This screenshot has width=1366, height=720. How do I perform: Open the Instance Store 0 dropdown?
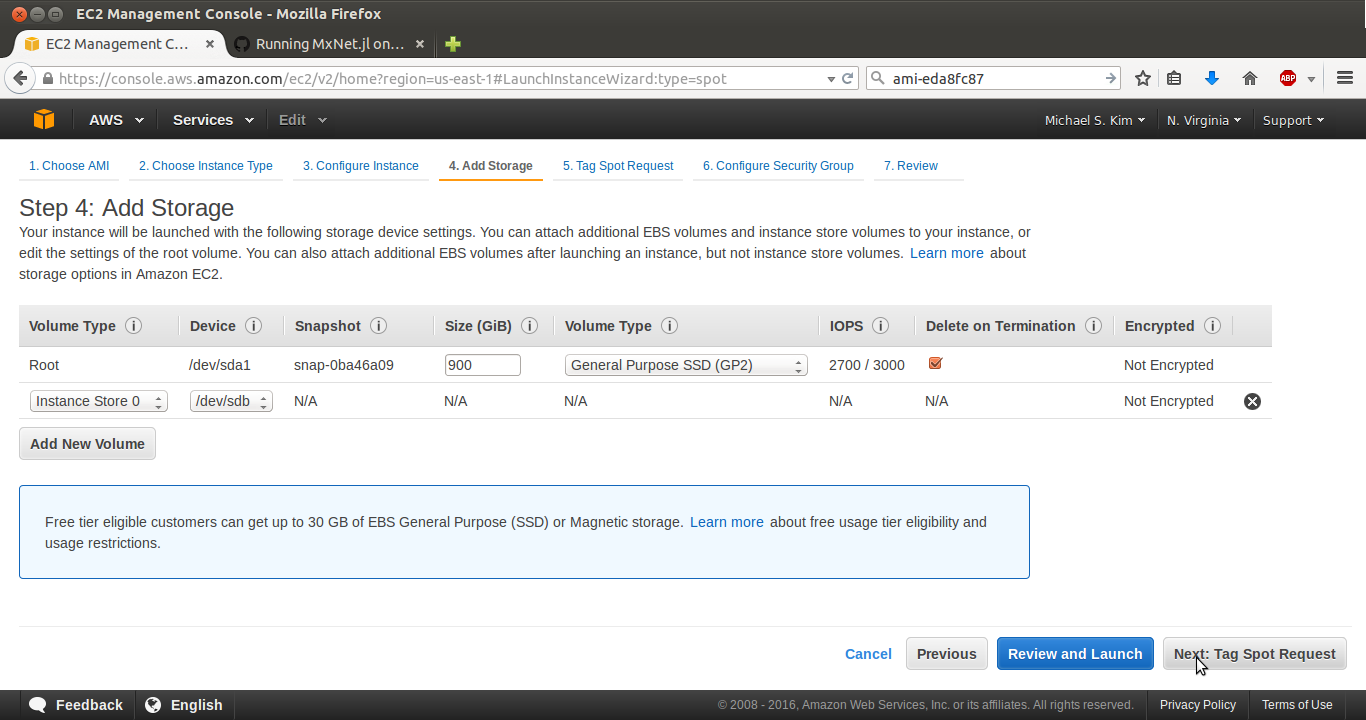pyautogui.click(x=98, y=401)
